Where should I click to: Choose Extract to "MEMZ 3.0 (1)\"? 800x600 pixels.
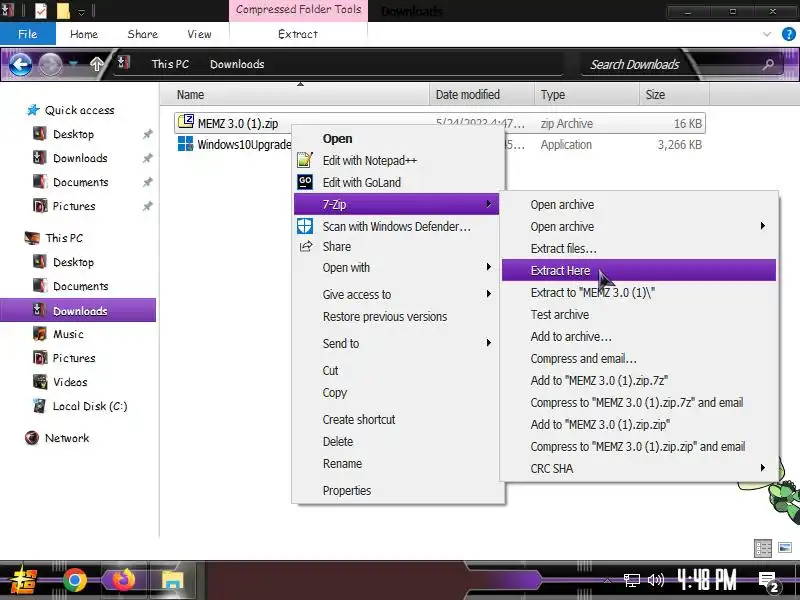coord(592,293)
